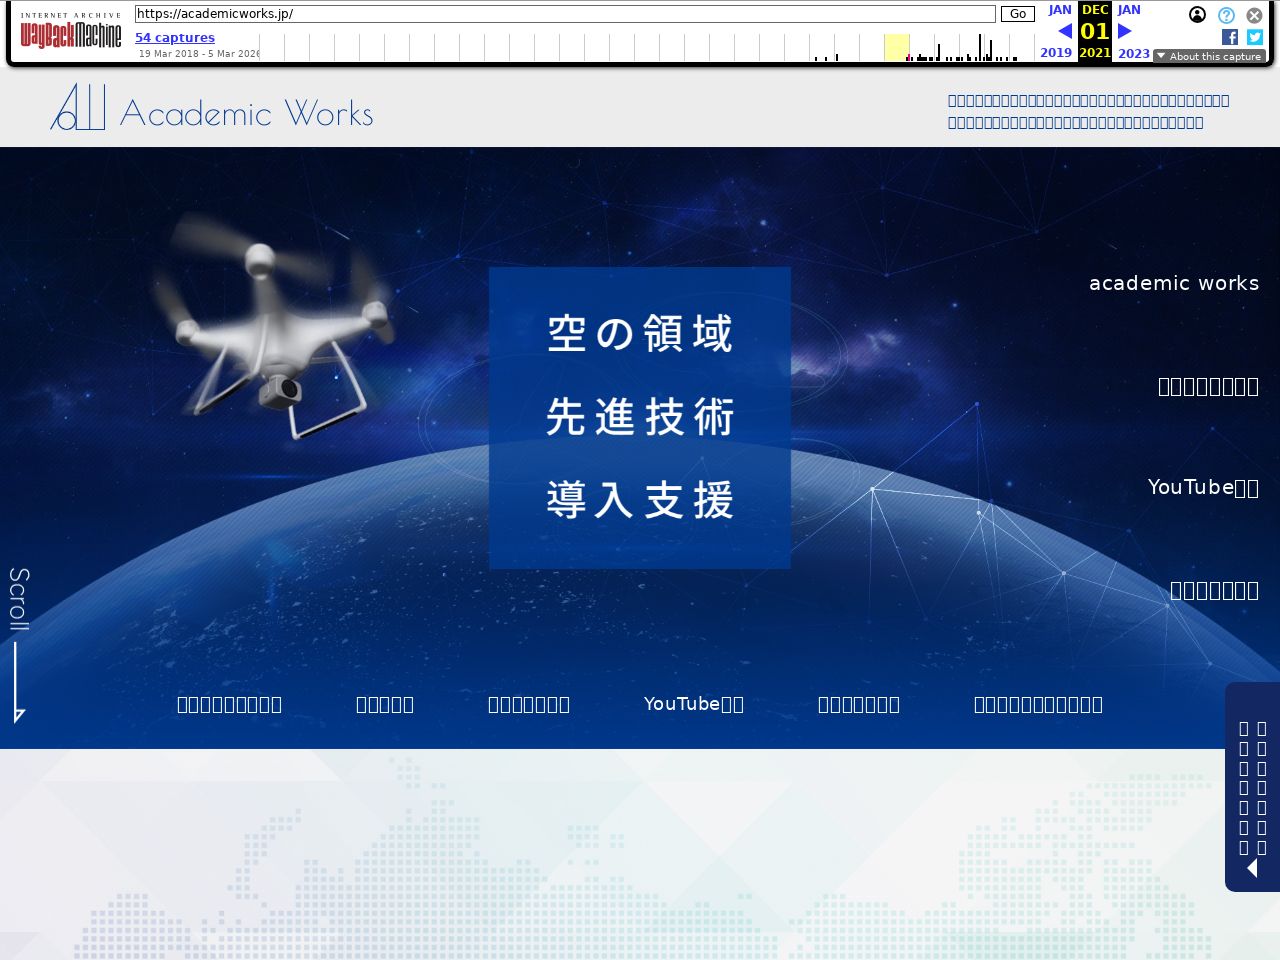The width and height of the screenshot is (1280, 960).
Task: Open YouTube link in bottom navigation
Action: pyautogui.click(x=694, y=704)
